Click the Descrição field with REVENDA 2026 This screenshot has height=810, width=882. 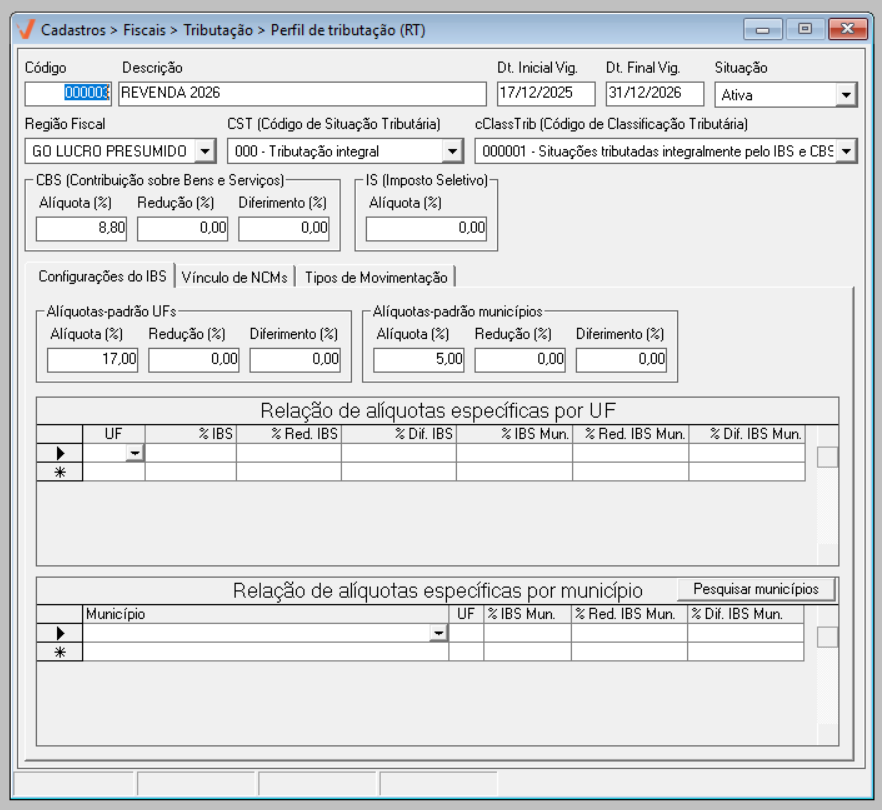tap(300, 94)
